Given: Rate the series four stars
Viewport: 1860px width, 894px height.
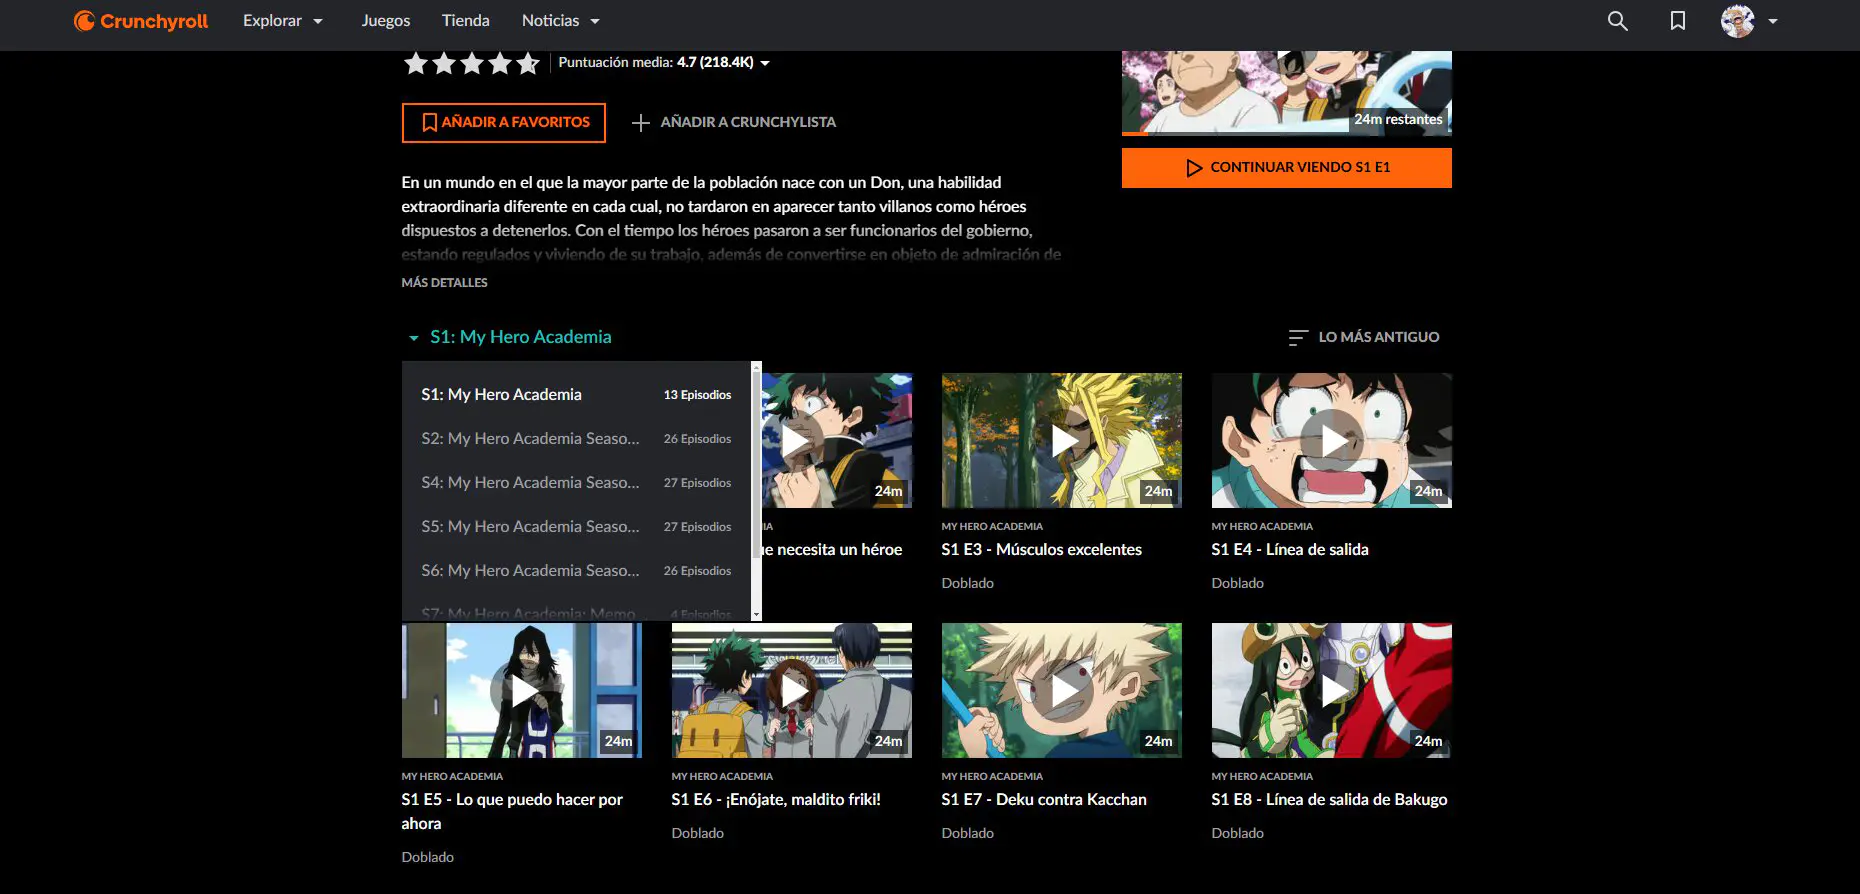Looking at the screenshot, I should click(x=500, y=64).
